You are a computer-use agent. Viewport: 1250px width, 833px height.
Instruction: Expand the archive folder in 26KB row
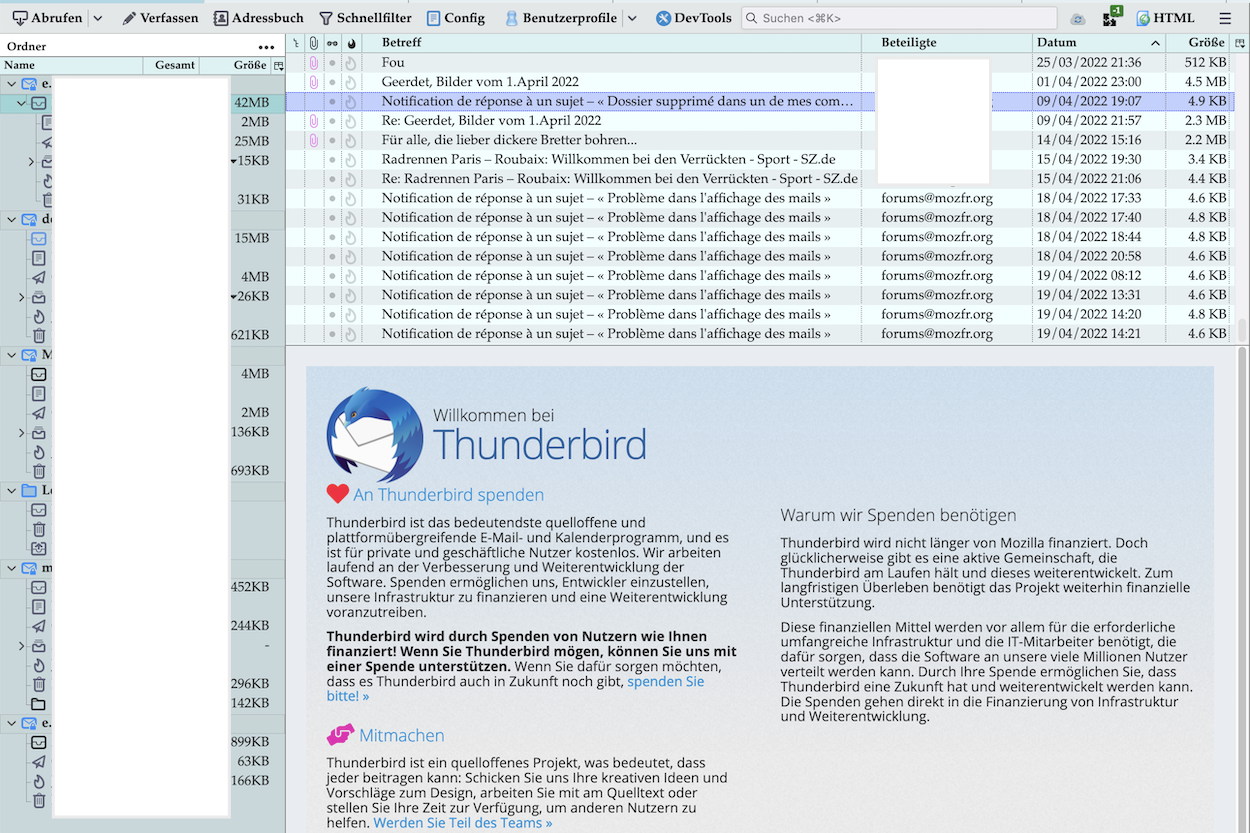coord(21,297)
